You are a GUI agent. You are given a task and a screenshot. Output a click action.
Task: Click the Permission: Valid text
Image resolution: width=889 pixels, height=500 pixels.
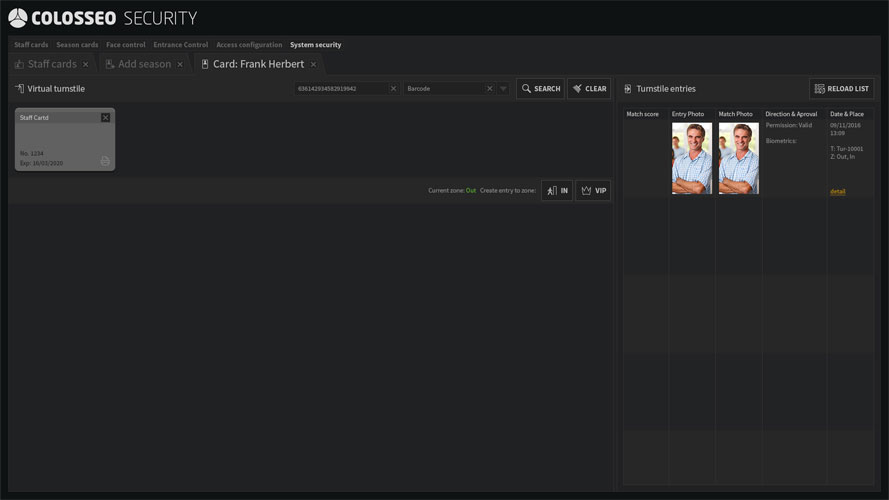pos(789,125)
